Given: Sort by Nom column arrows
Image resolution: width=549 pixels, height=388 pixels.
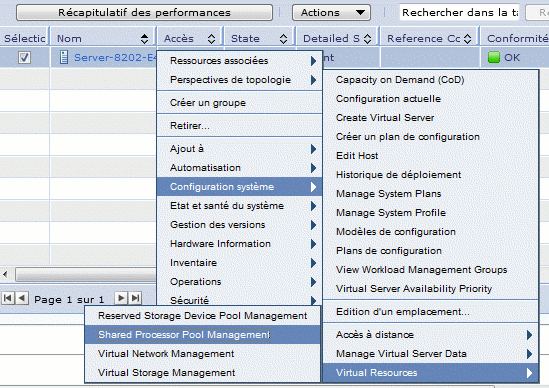Looking at the screenshot, I should coord(144,39).
